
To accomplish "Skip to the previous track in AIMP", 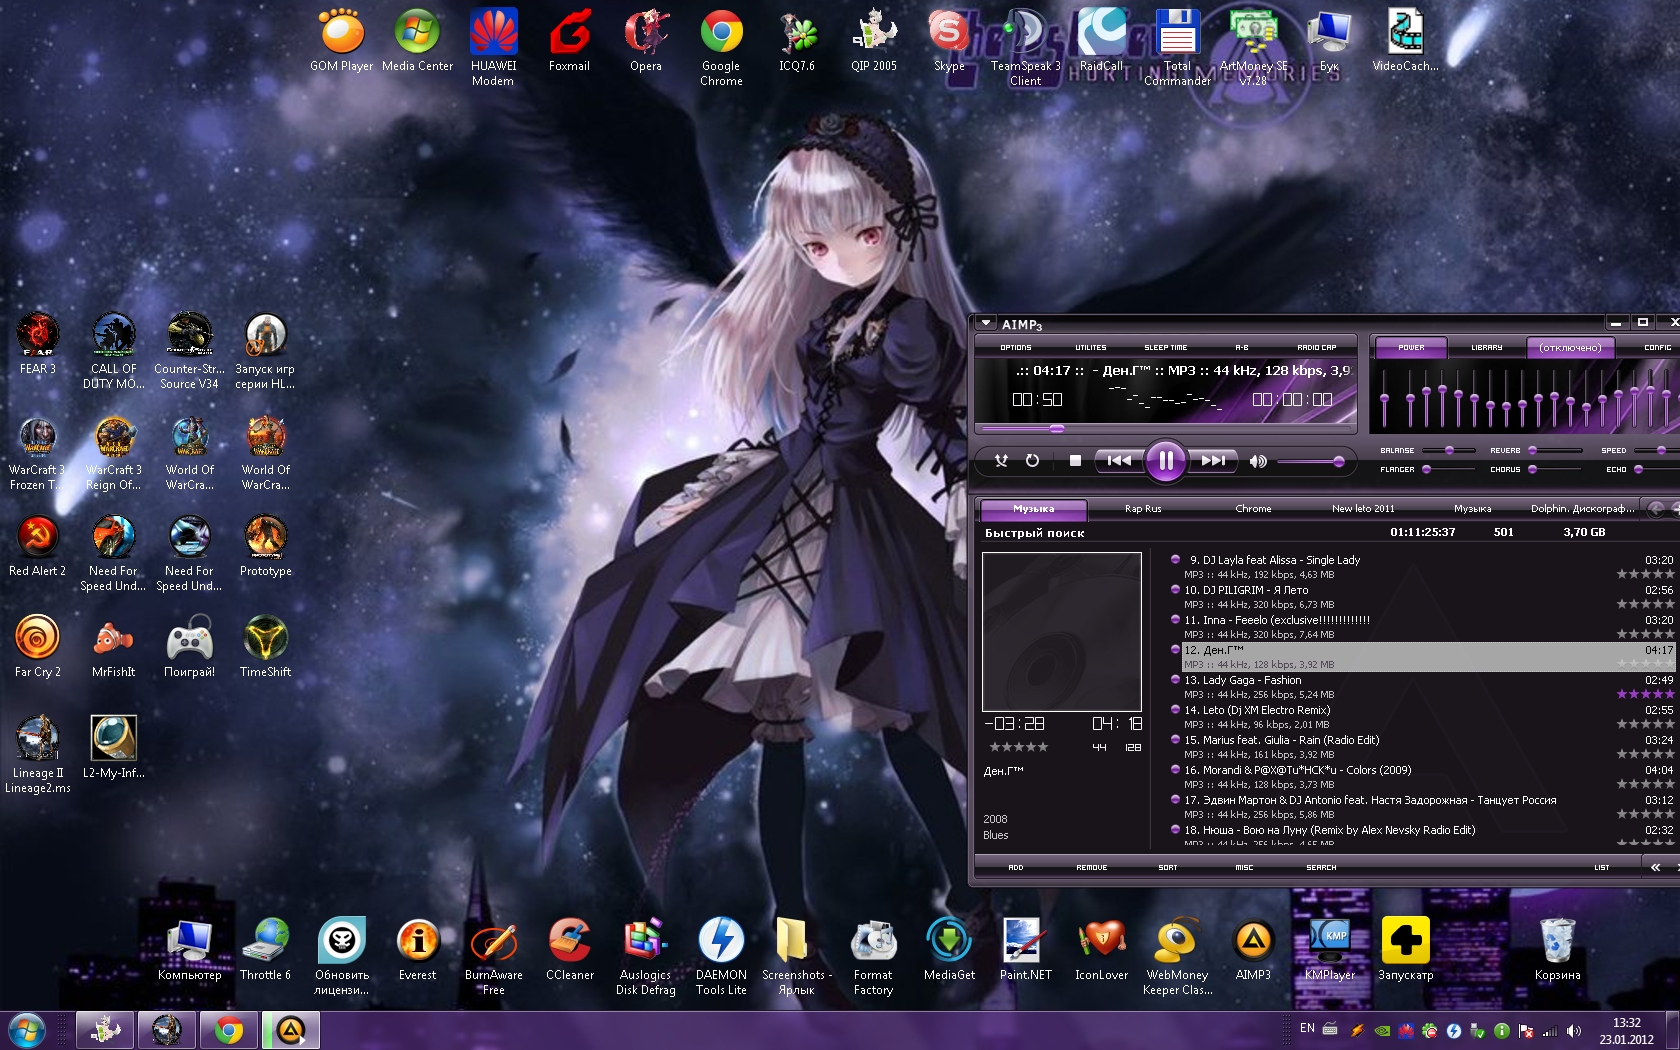I will tap(1119, 461).
